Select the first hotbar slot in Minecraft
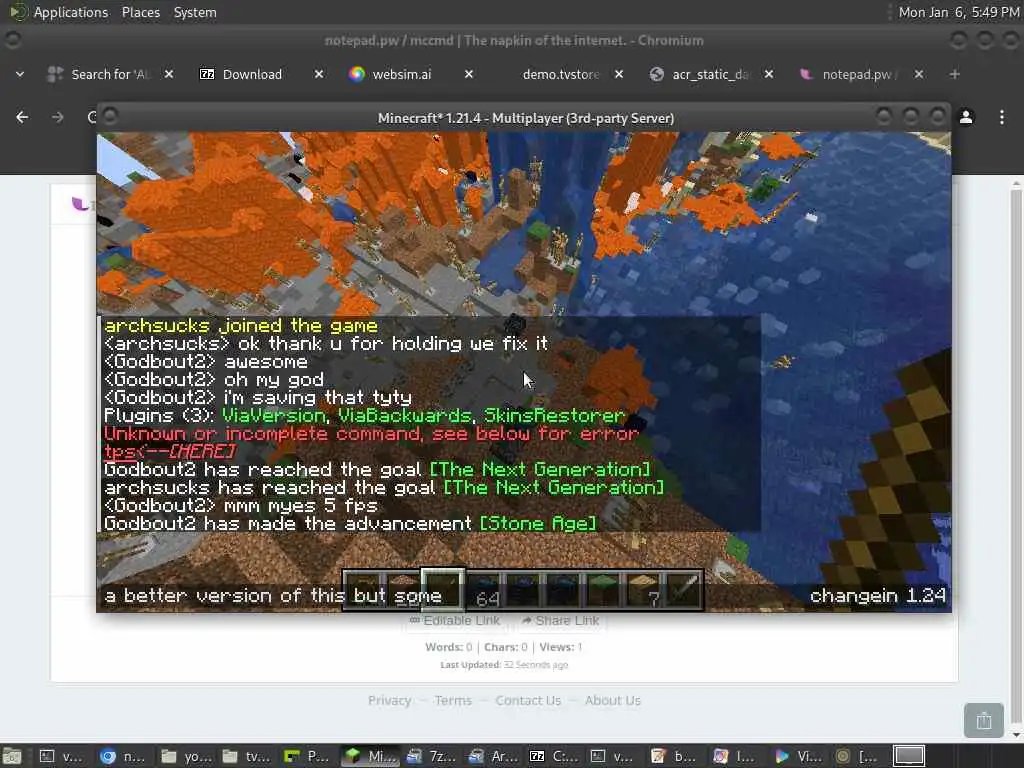This screenshot has width=1024, height=768. [x=364, y=588]
